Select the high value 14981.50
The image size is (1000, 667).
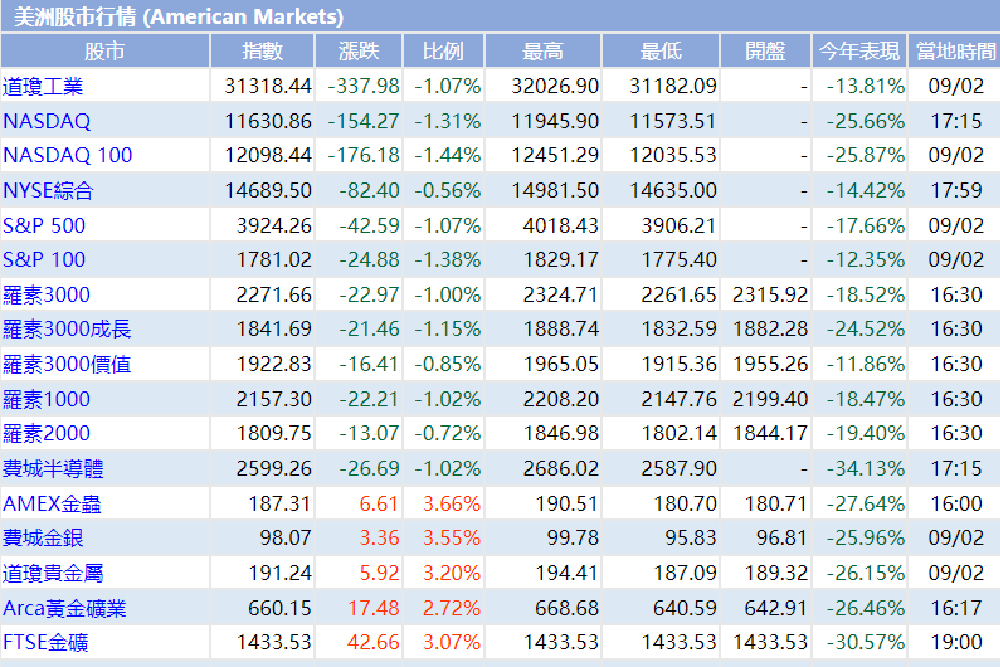pyautogui.click(x=555, y=190)
